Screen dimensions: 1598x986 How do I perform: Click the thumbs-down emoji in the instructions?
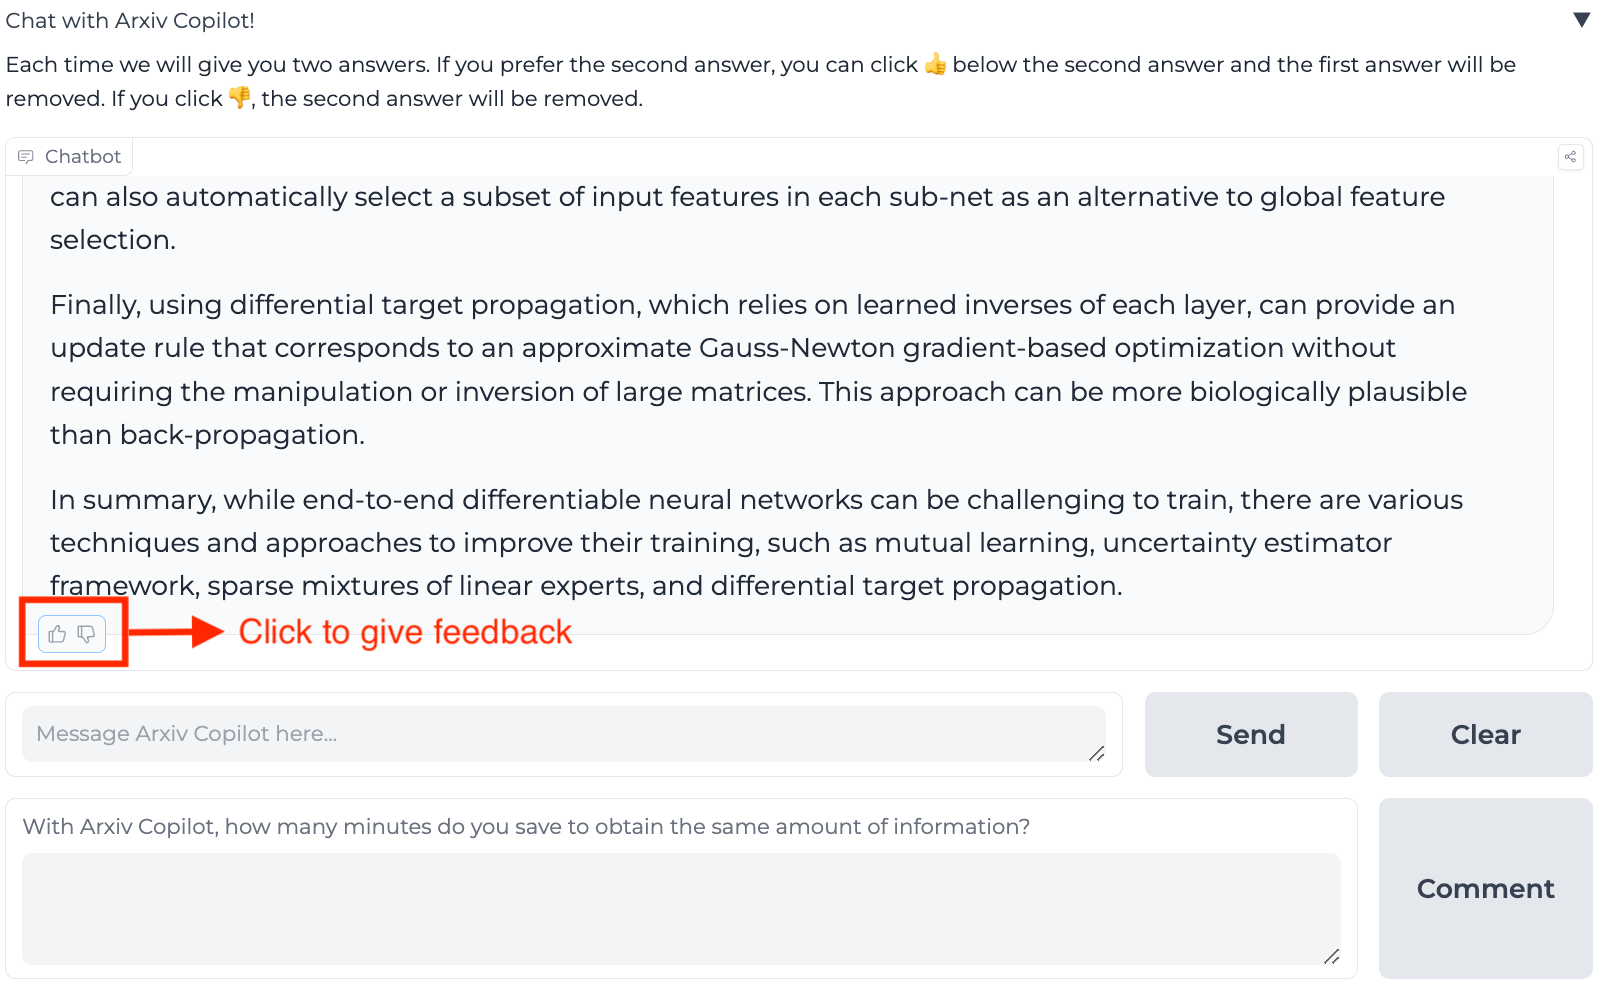coord(240,98)
